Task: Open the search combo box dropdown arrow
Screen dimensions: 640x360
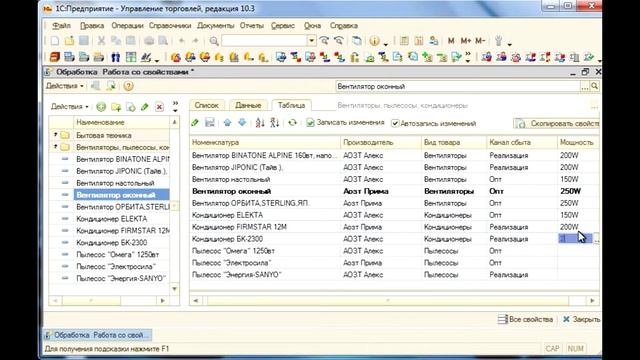Action: [x=311, y=40]
